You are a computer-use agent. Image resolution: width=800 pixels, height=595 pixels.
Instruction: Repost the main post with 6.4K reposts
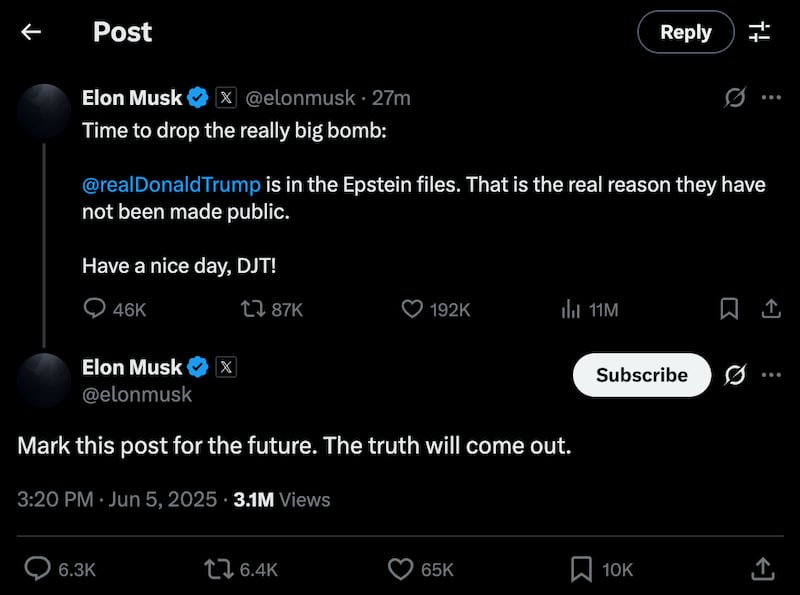coord(215,569)
